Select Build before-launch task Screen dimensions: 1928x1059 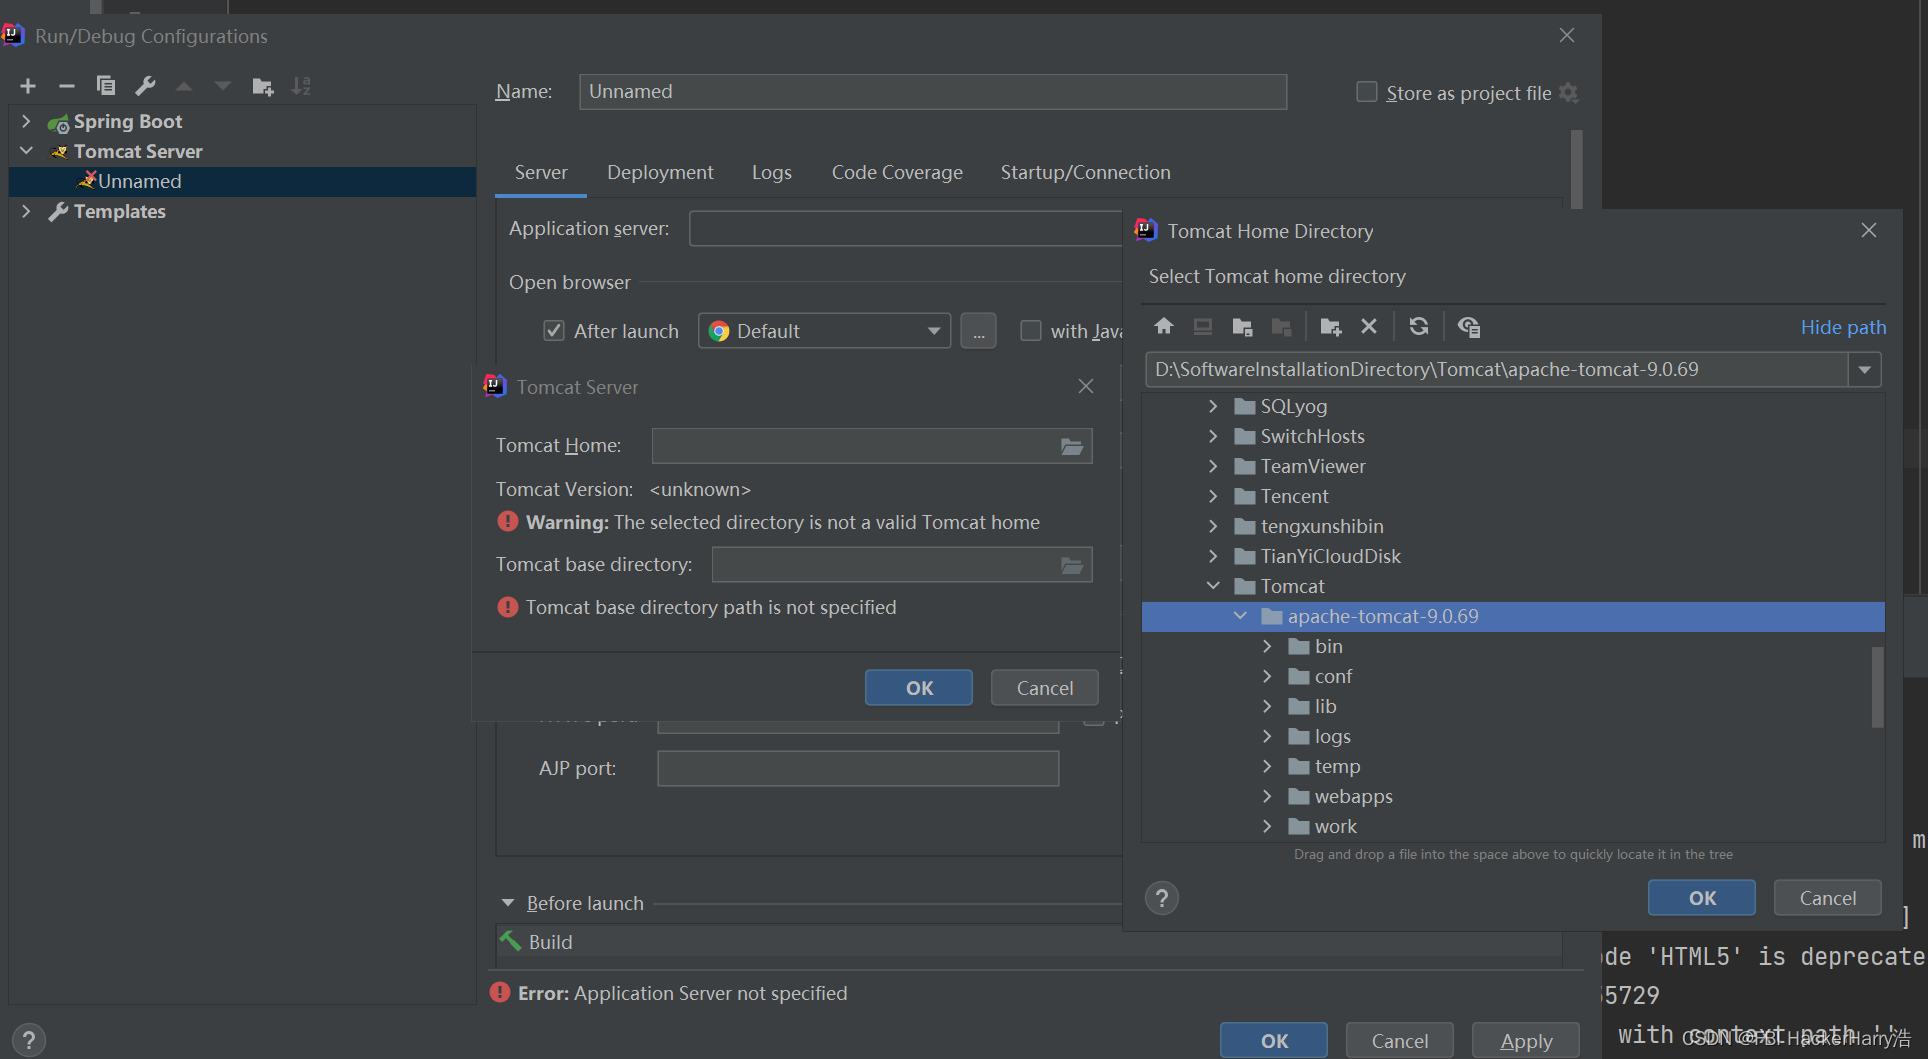1029,942
